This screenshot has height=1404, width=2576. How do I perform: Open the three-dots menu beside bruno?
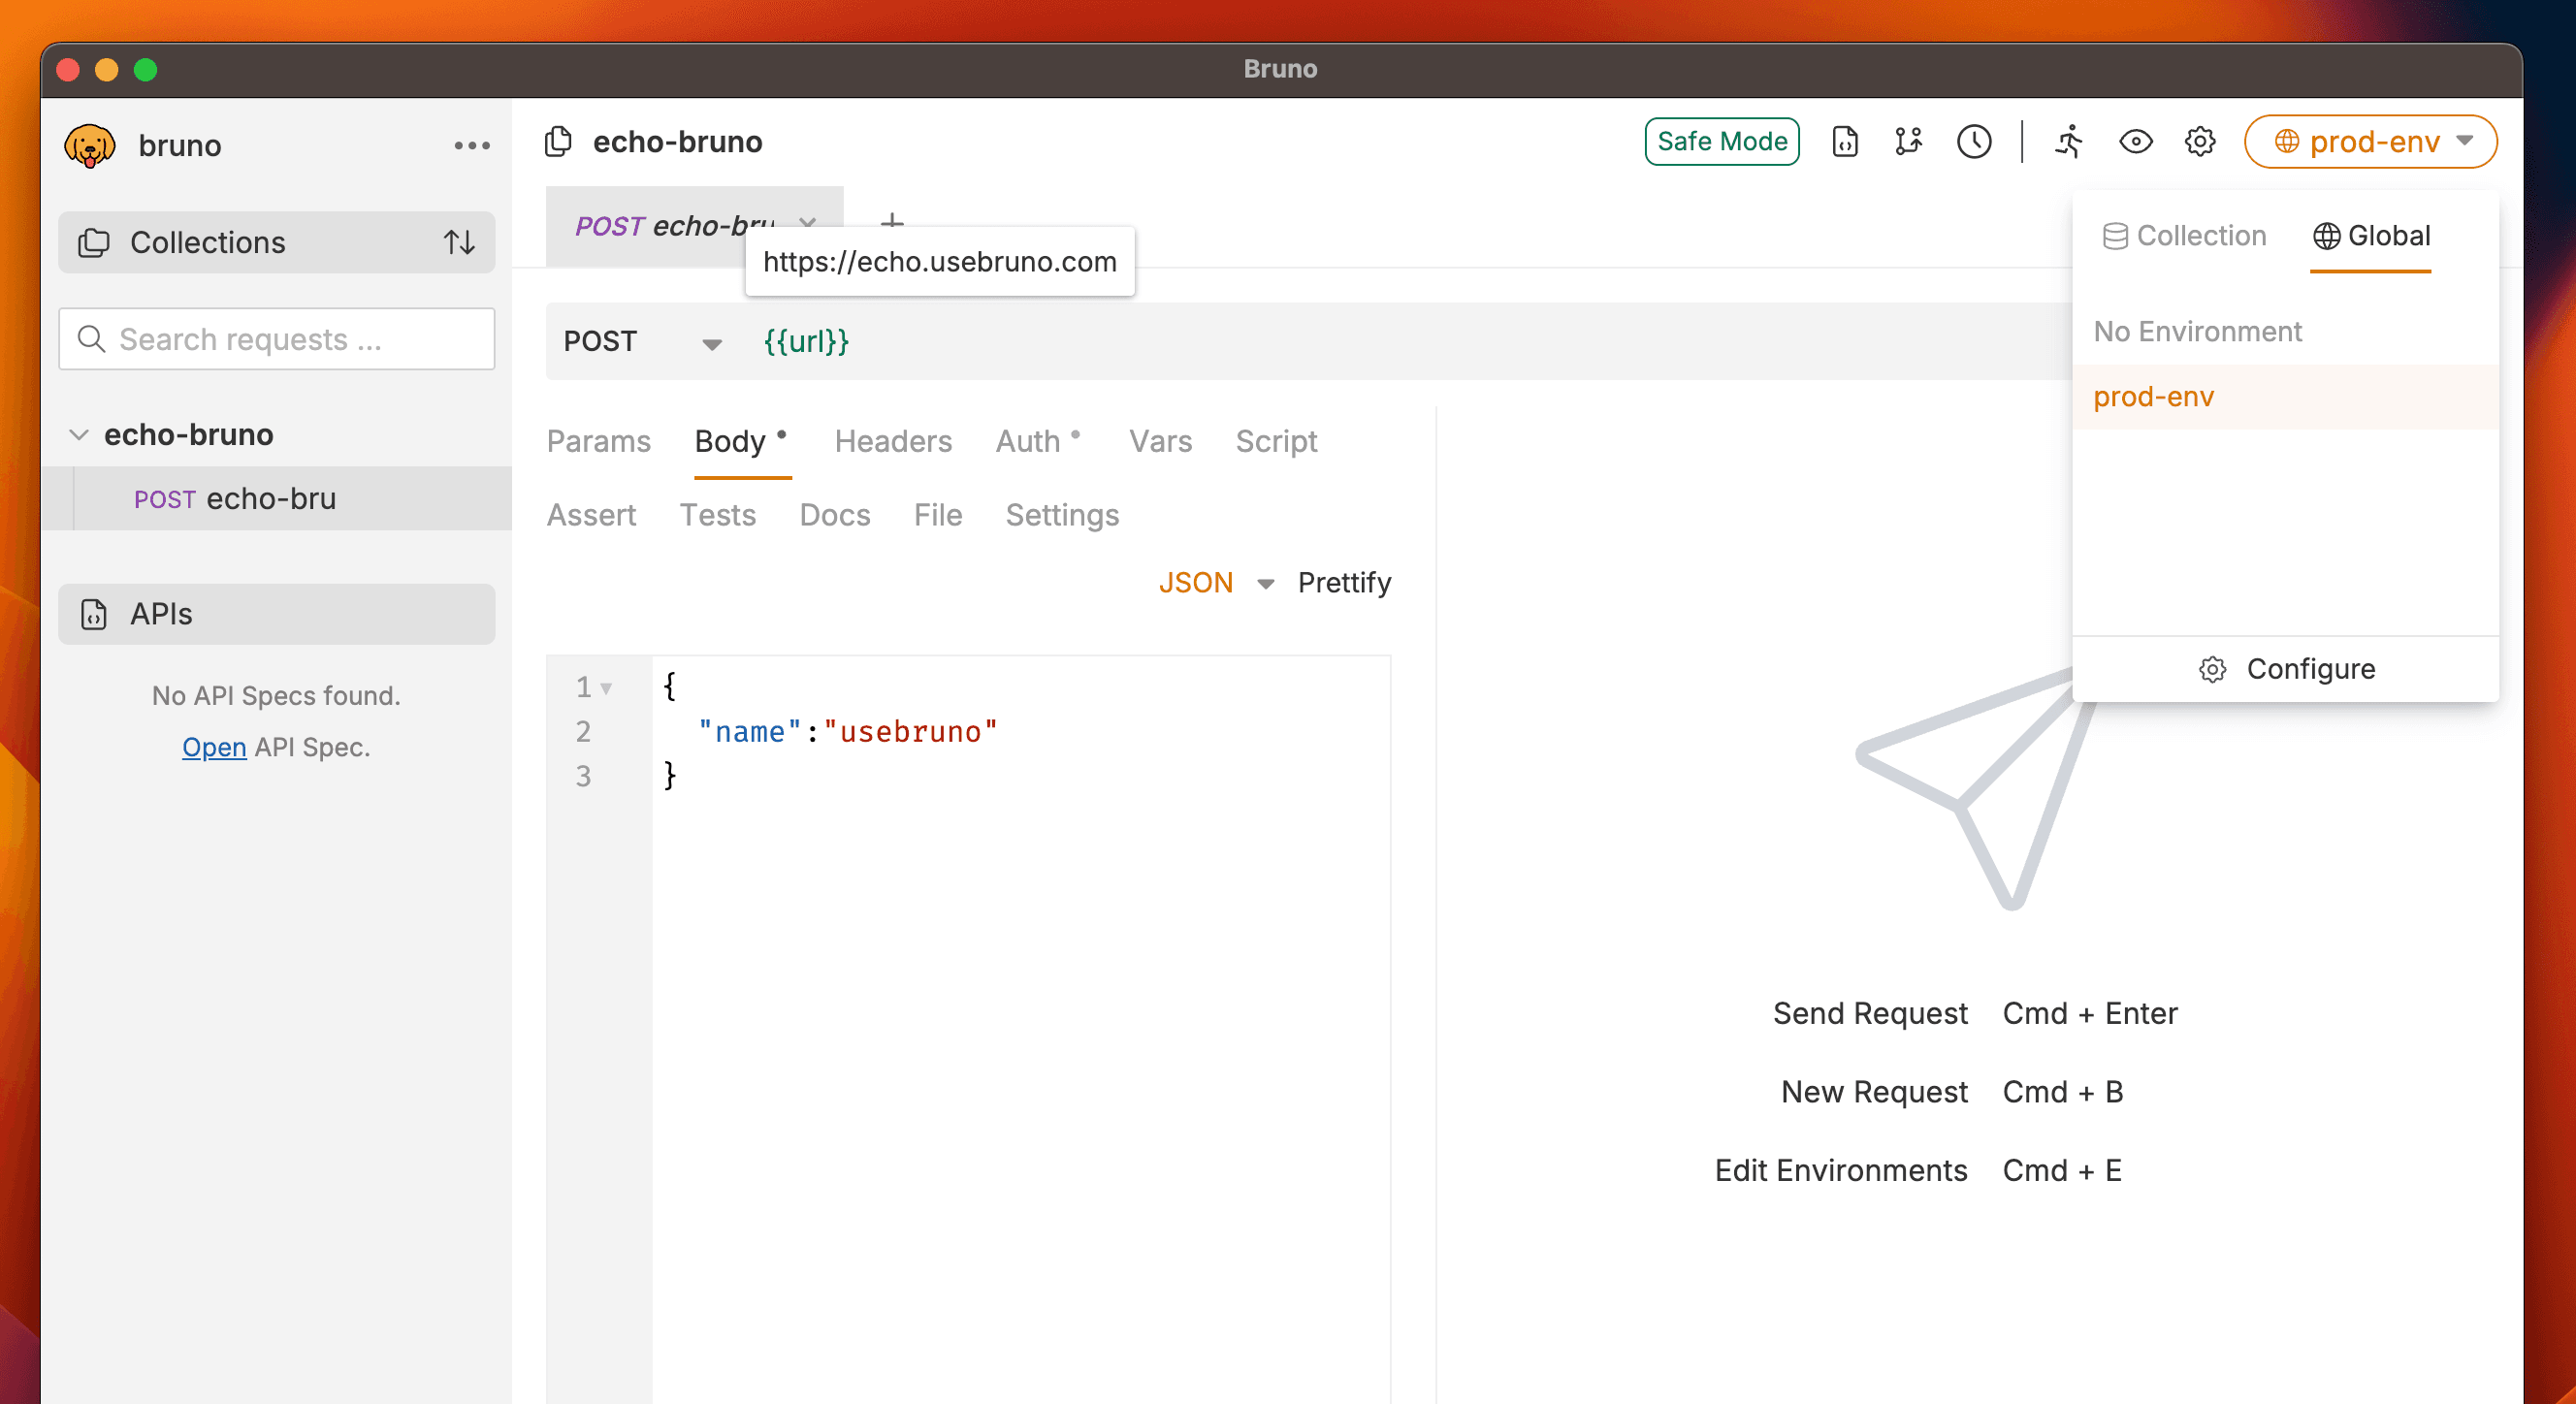coord(471,146)
